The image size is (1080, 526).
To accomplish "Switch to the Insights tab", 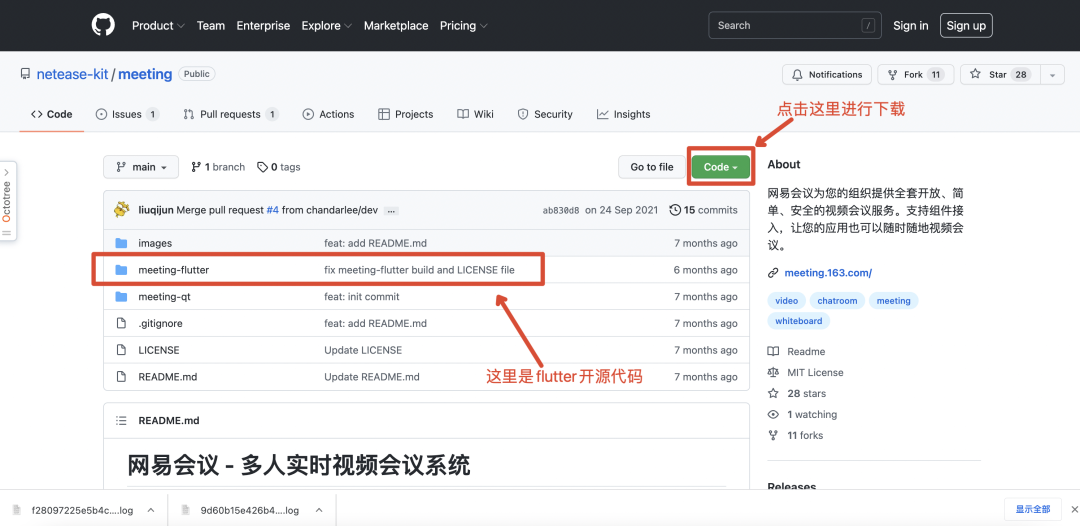I will (x=623, y=114).
